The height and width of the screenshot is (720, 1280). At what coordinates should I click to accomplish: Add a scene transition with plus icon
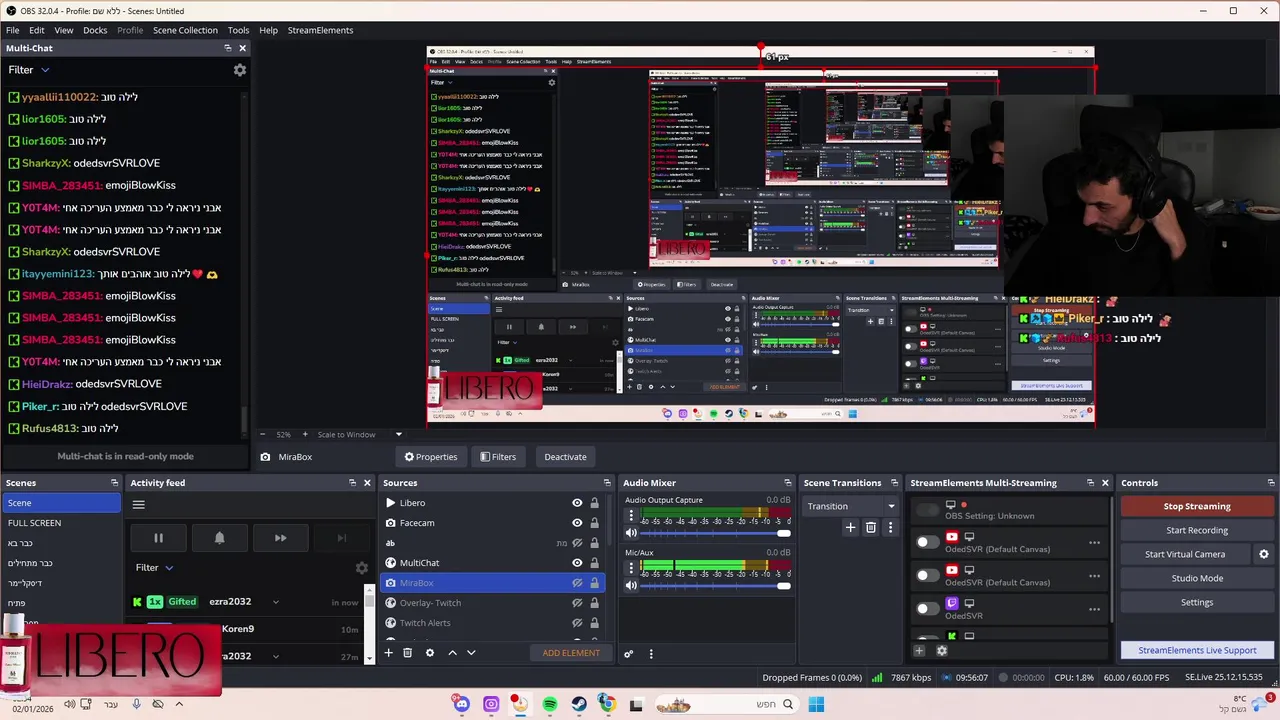(850, 527)
